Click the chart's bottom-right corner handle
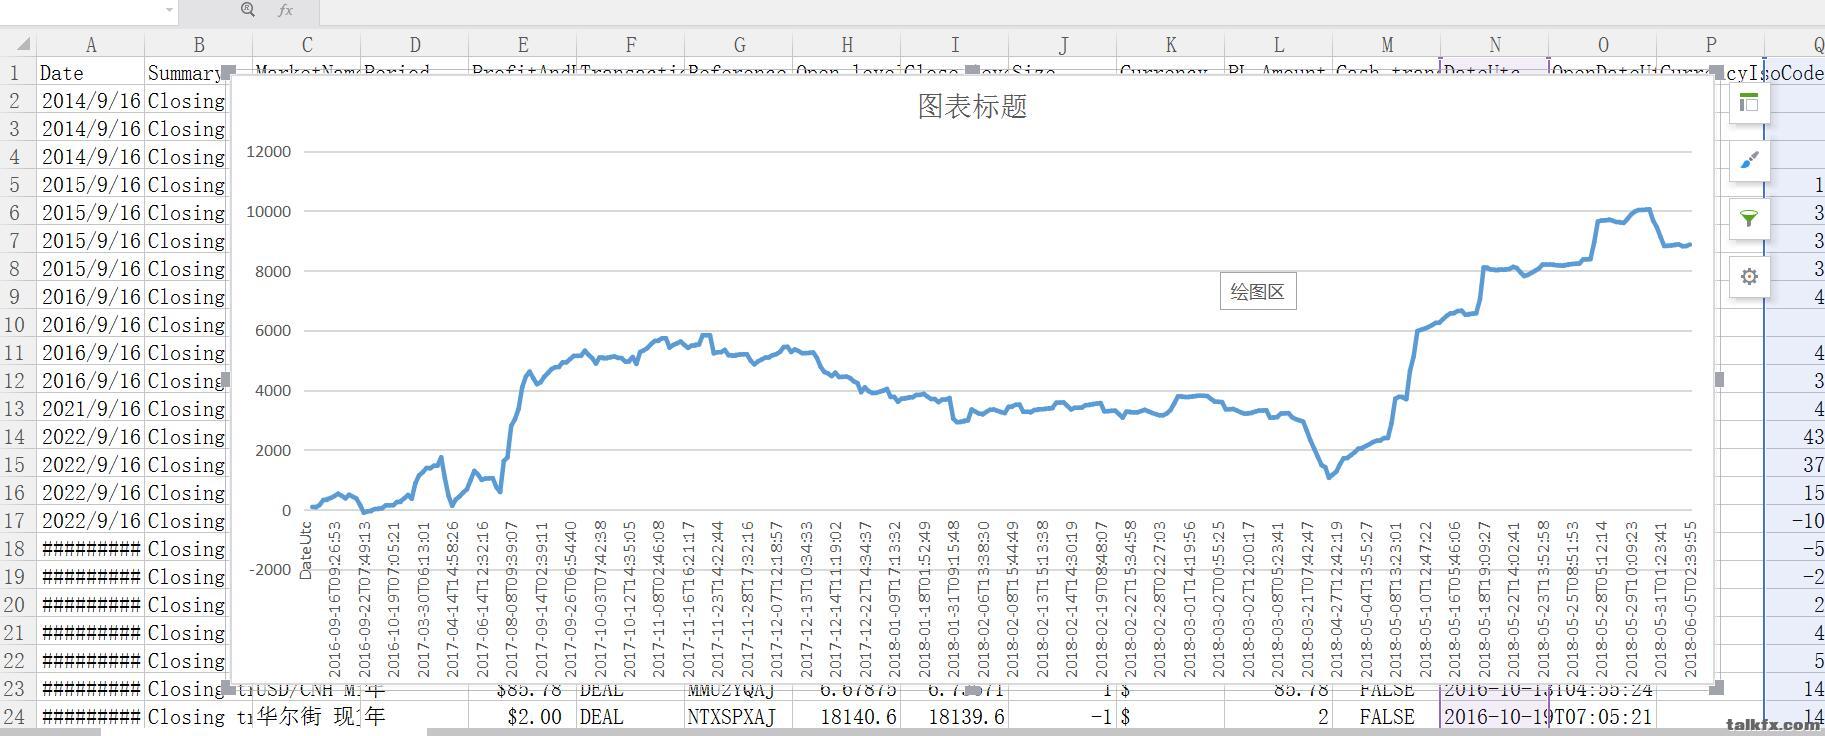The width and height of the screenshot is (1825, 736). click(x=1718, y=687)
